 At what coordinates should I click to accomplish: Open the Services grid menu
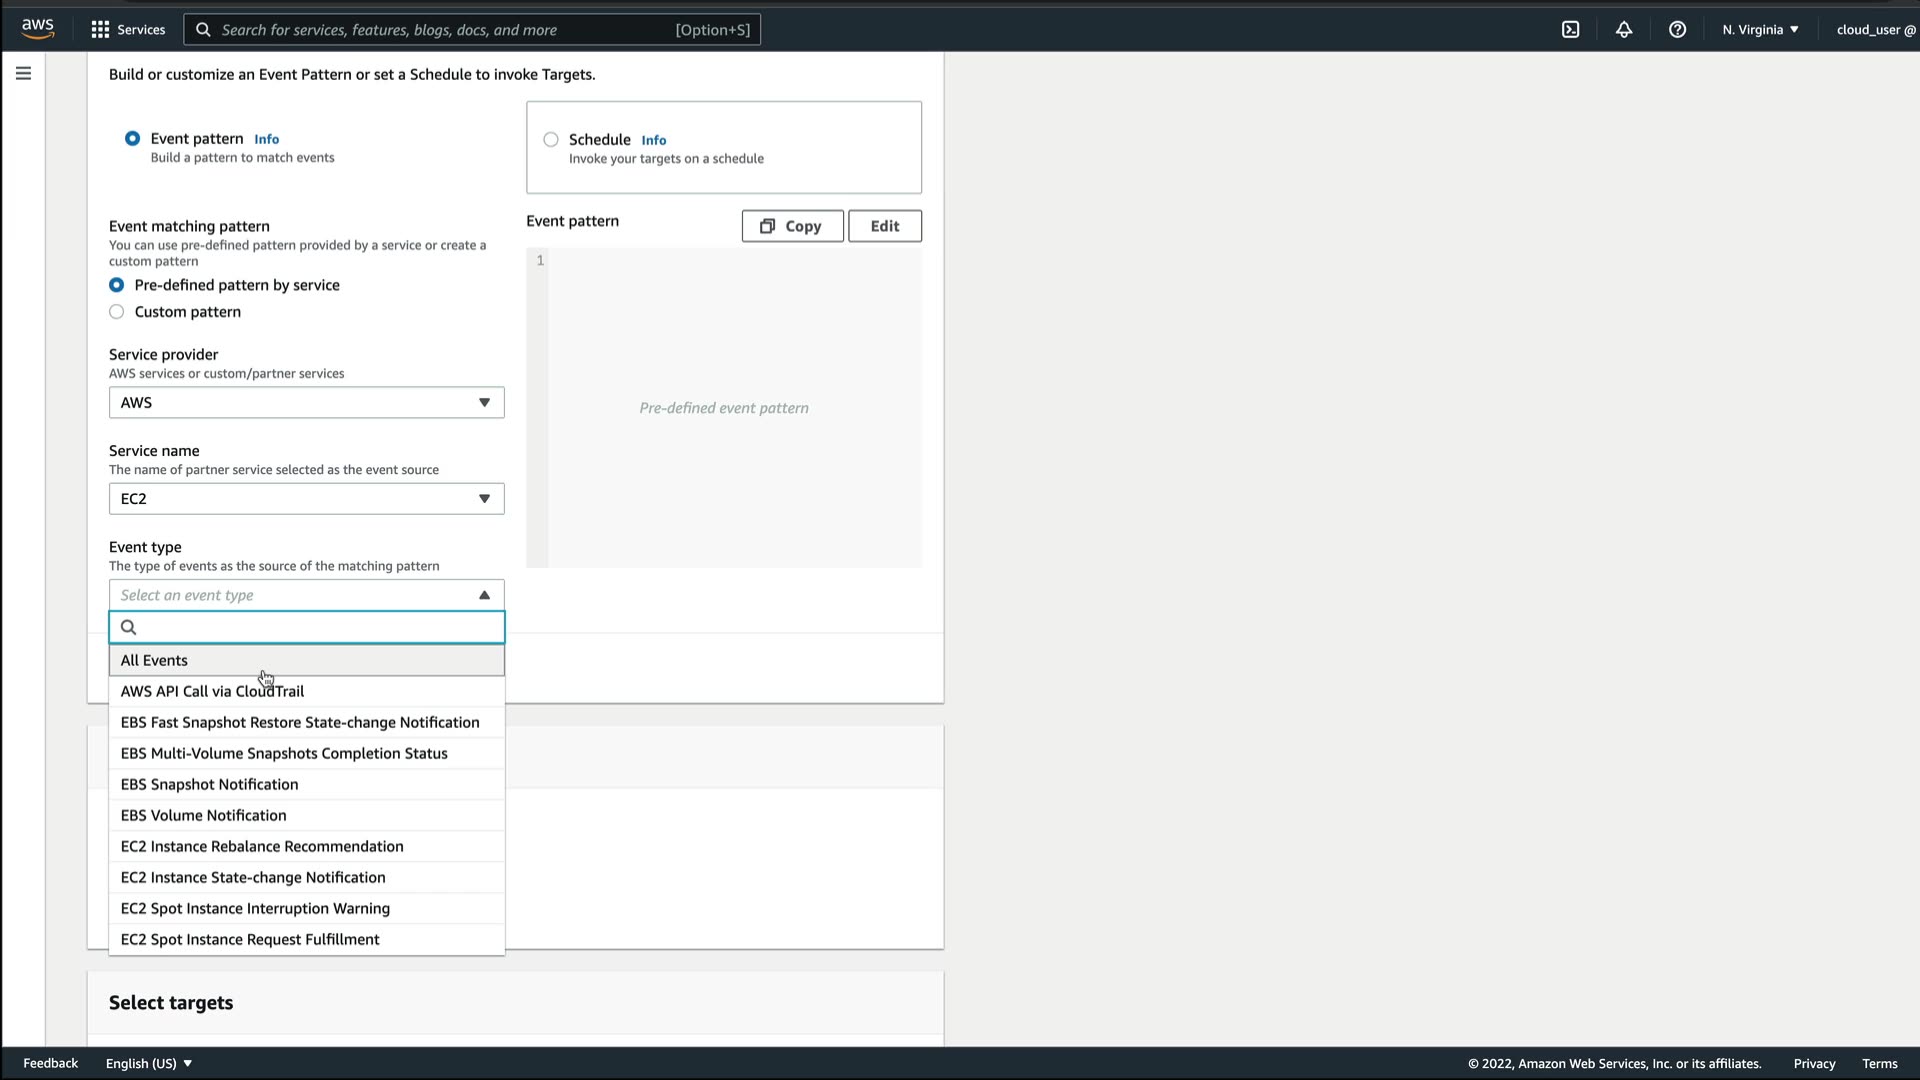127,29
